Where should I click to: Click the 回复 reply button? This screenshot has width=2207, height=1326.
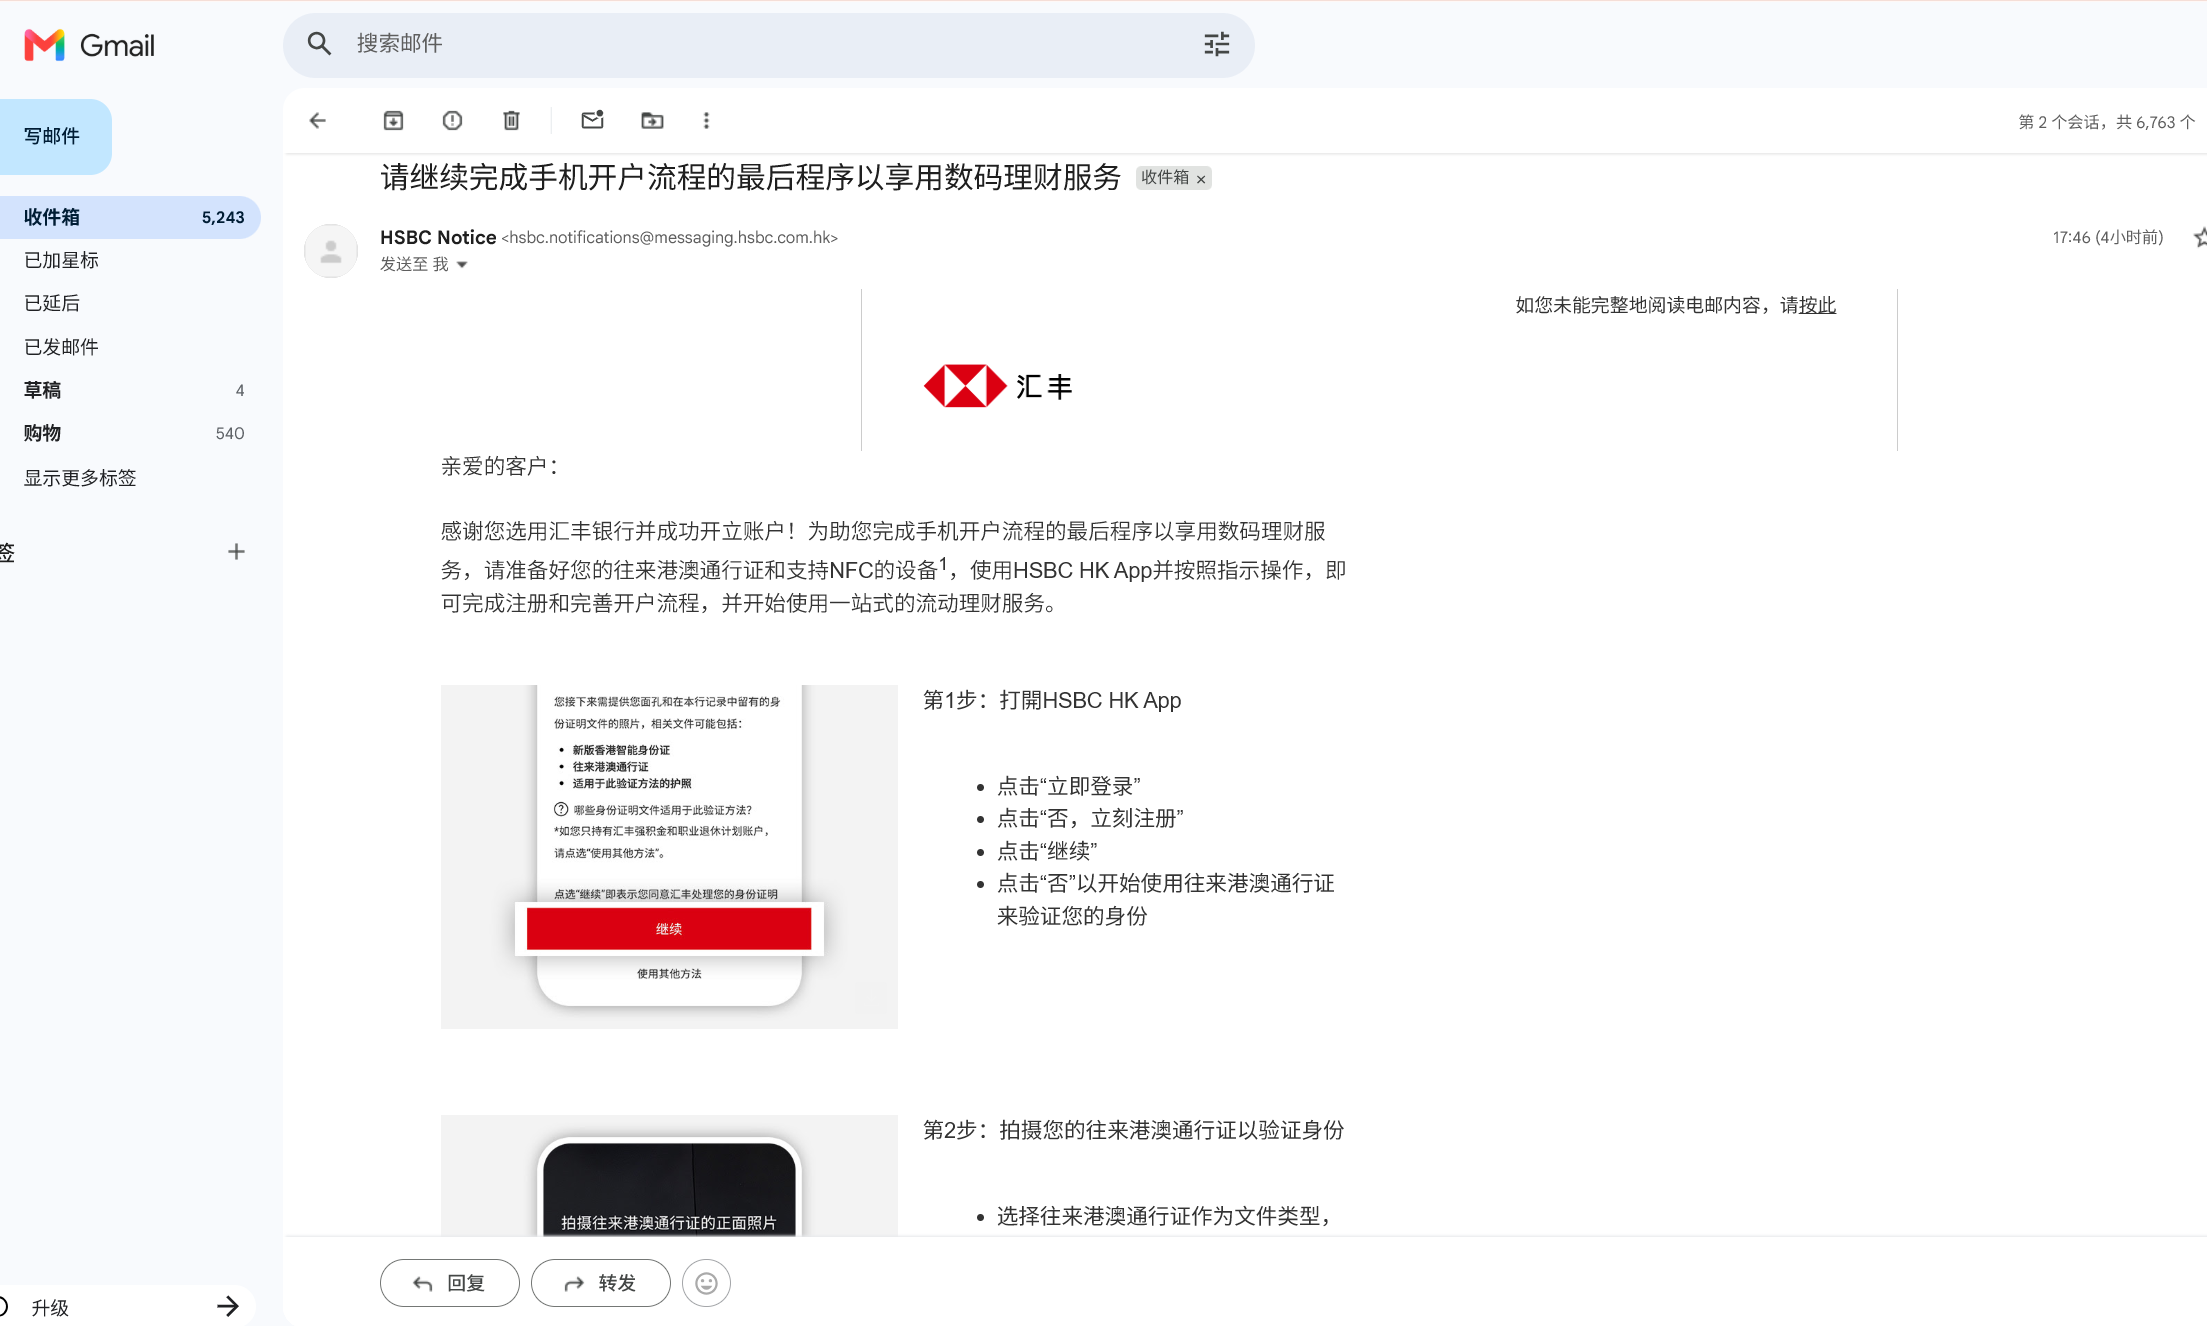[x=450, y=1283]
